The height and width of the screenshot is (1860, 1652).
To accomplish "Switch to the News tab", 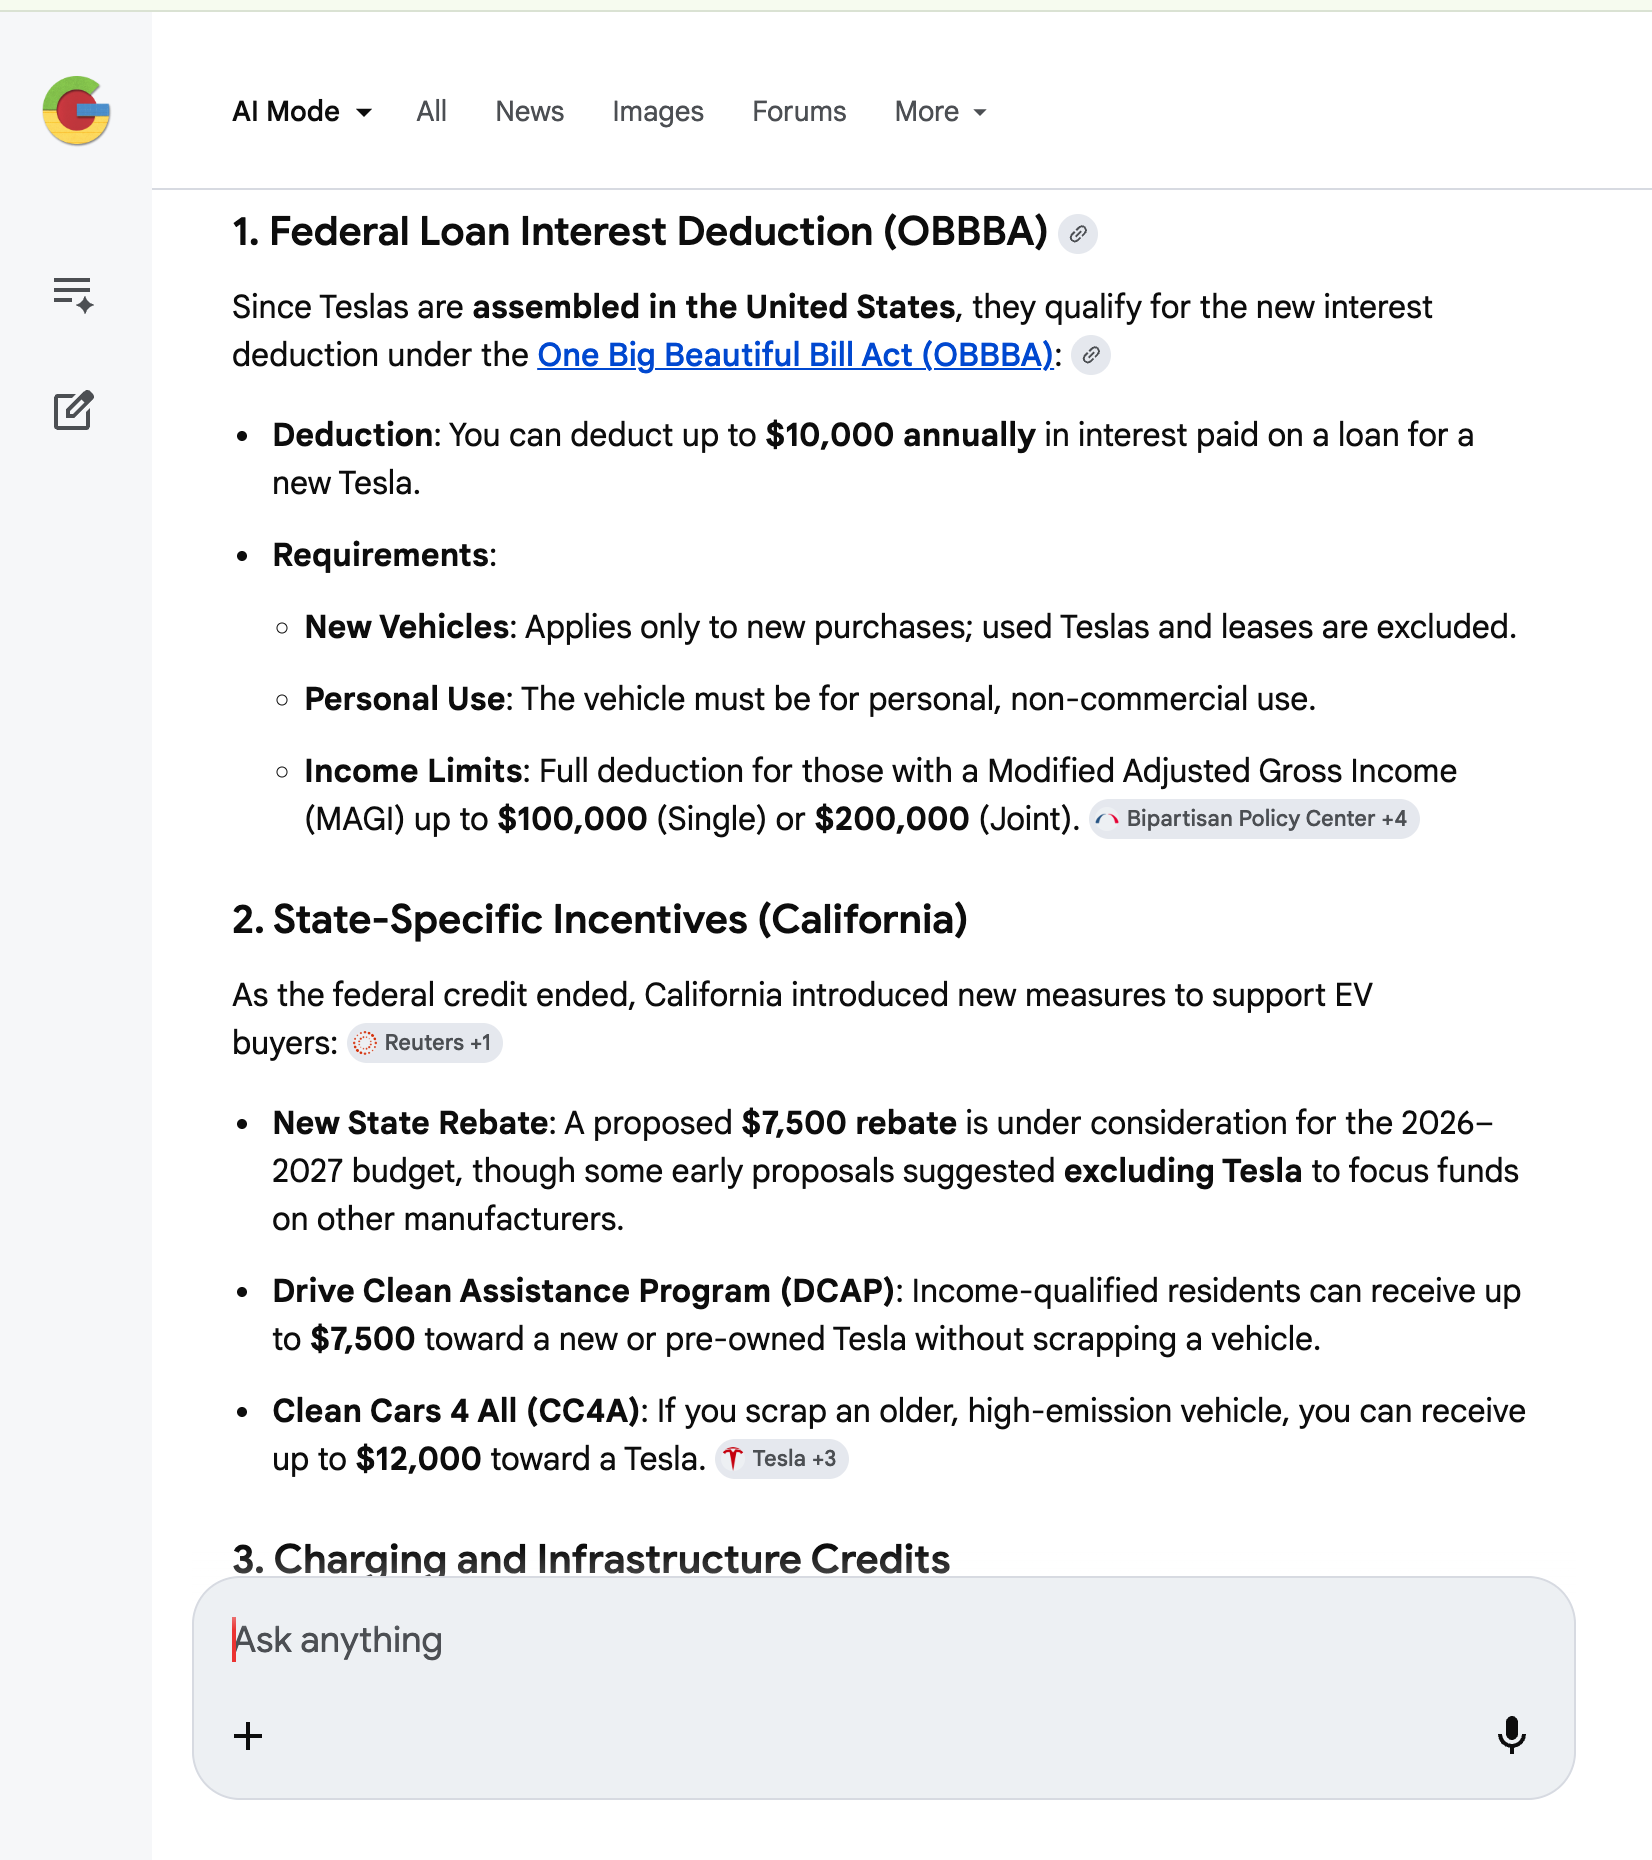I will point(529,112).
